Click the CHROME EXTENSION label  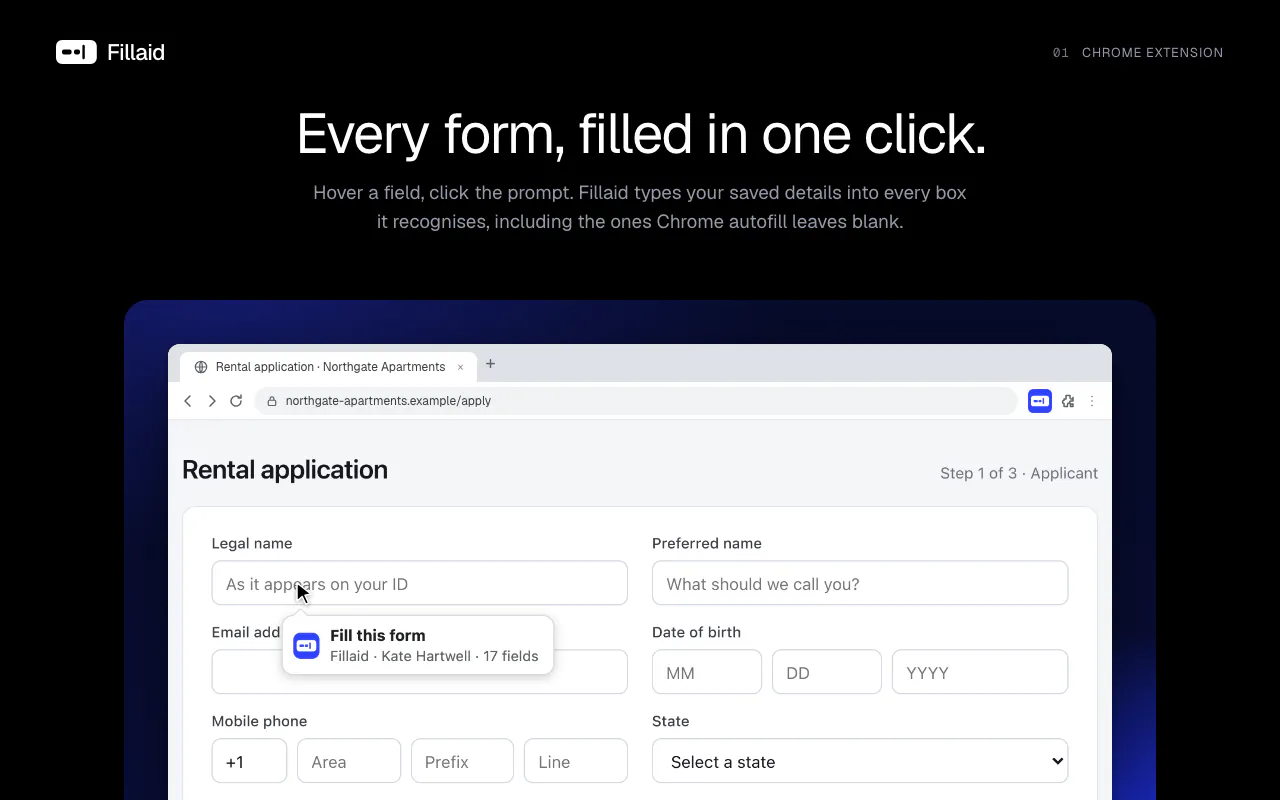[1152, 52]
